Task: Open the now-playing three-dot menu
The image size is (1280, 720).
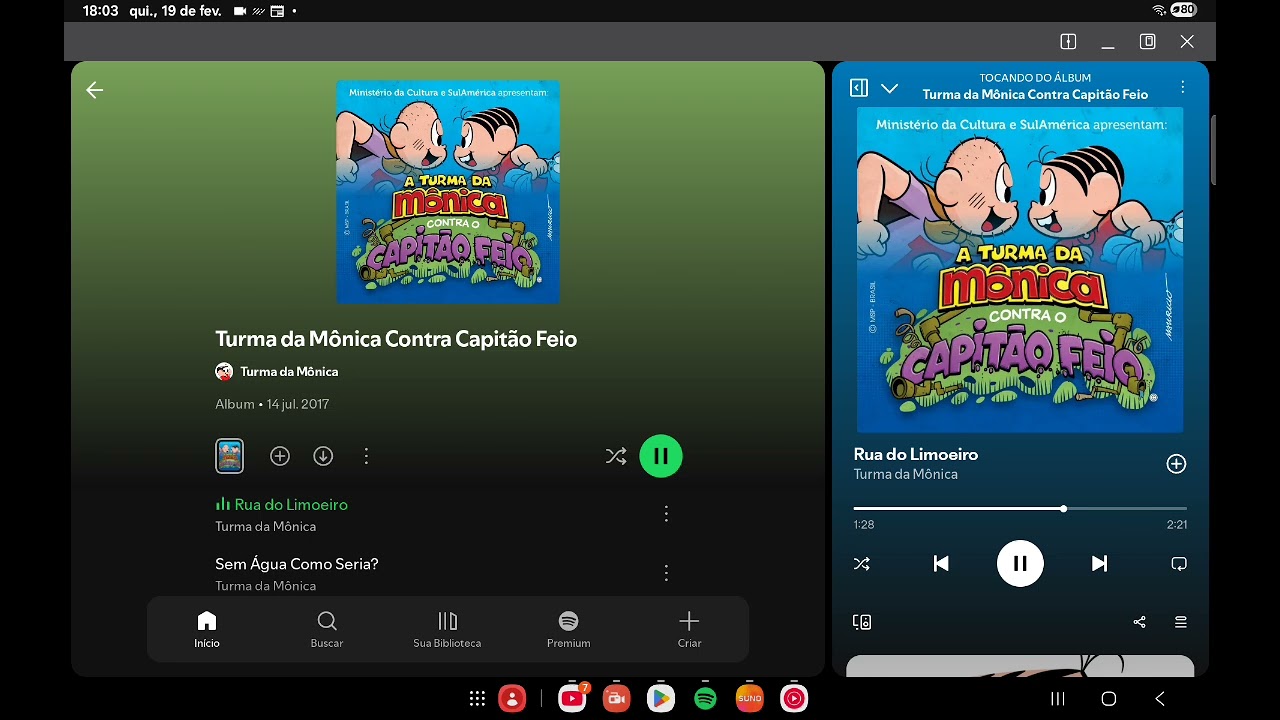Action: [x=1182, y=87]
